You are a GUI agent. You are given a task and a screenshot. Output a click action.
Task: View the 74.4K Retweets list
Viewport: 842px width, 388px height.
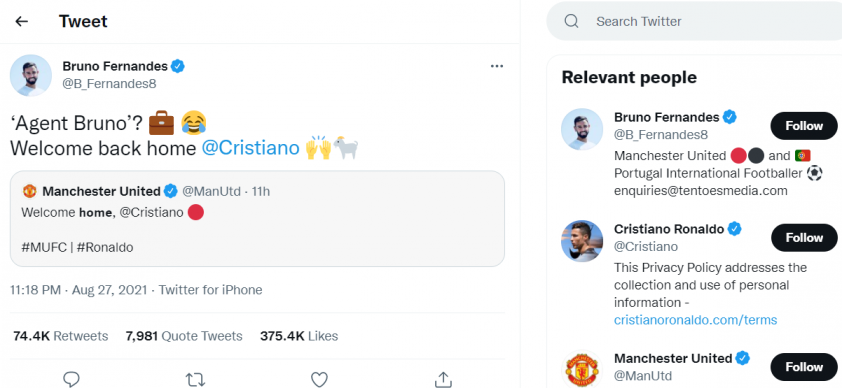60,336
